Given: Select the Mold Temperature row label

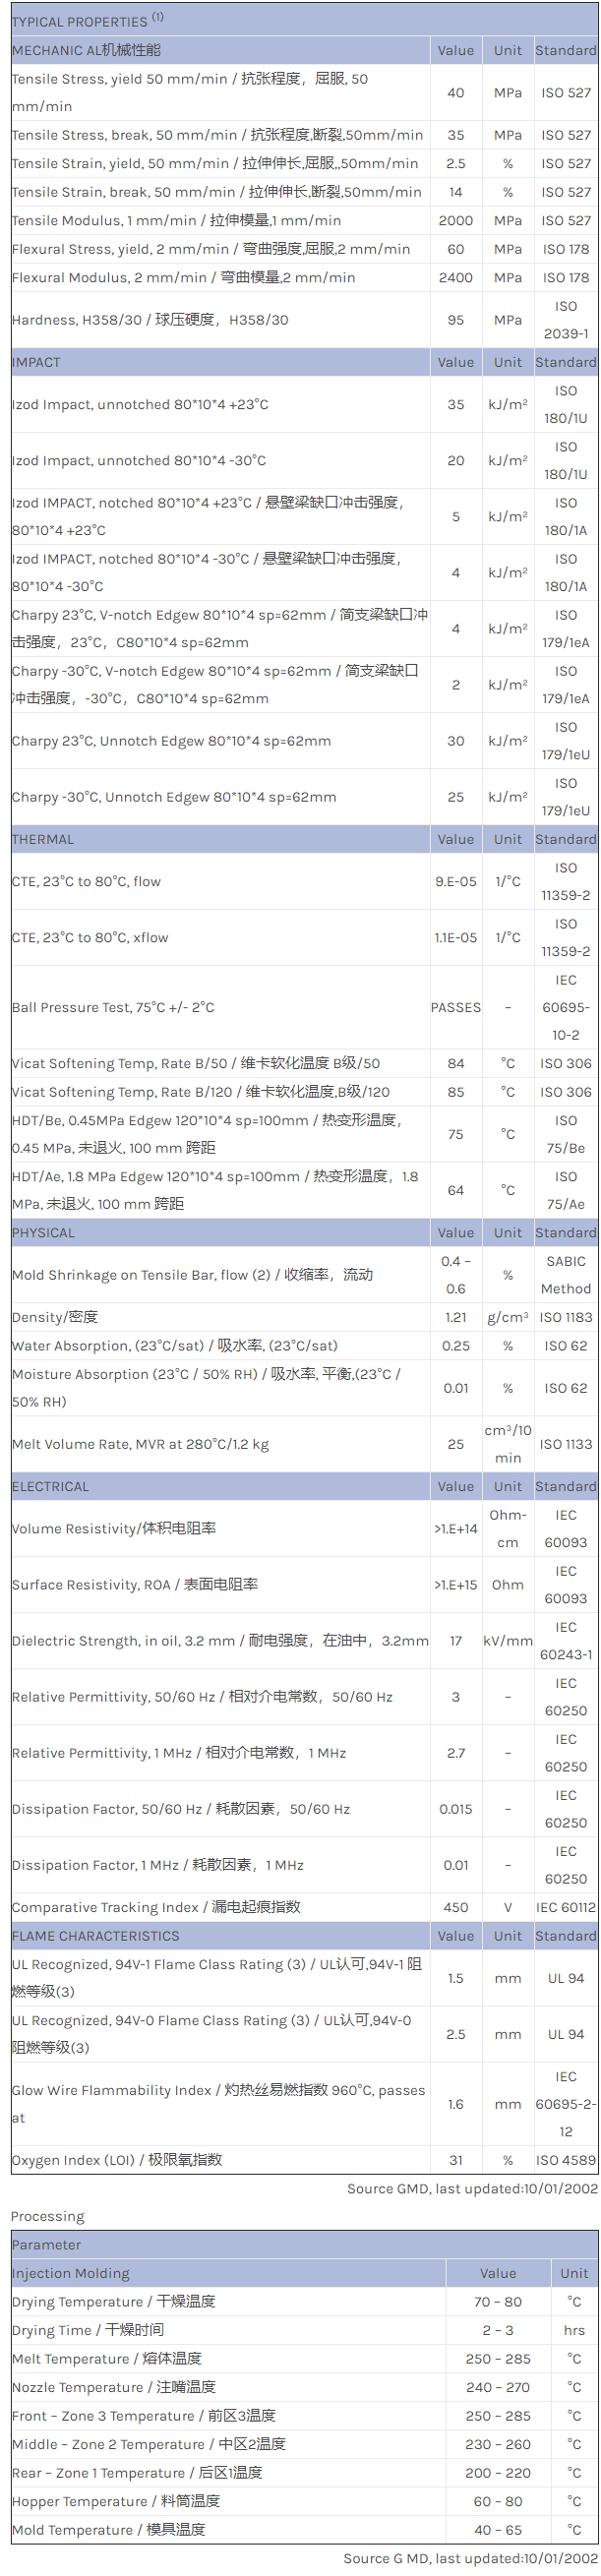Looking at the screenshot, I should click(108, 2529).
